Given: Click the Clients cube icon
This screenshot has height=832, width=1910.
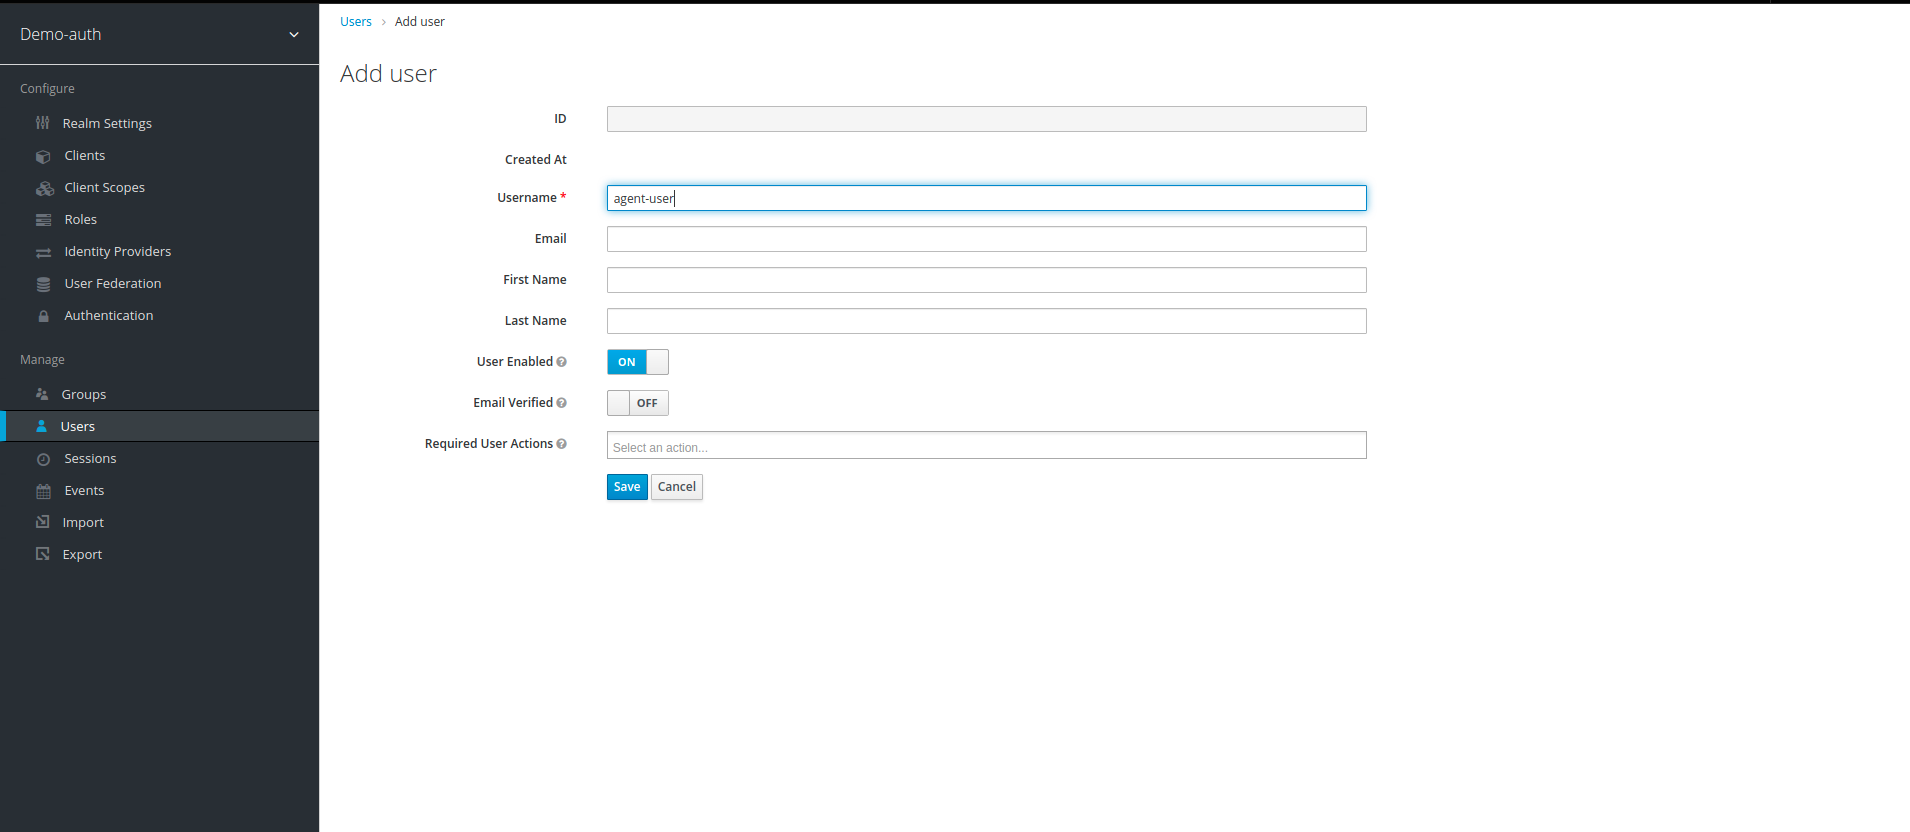Looking at the screenshot, I should [43, 156].
